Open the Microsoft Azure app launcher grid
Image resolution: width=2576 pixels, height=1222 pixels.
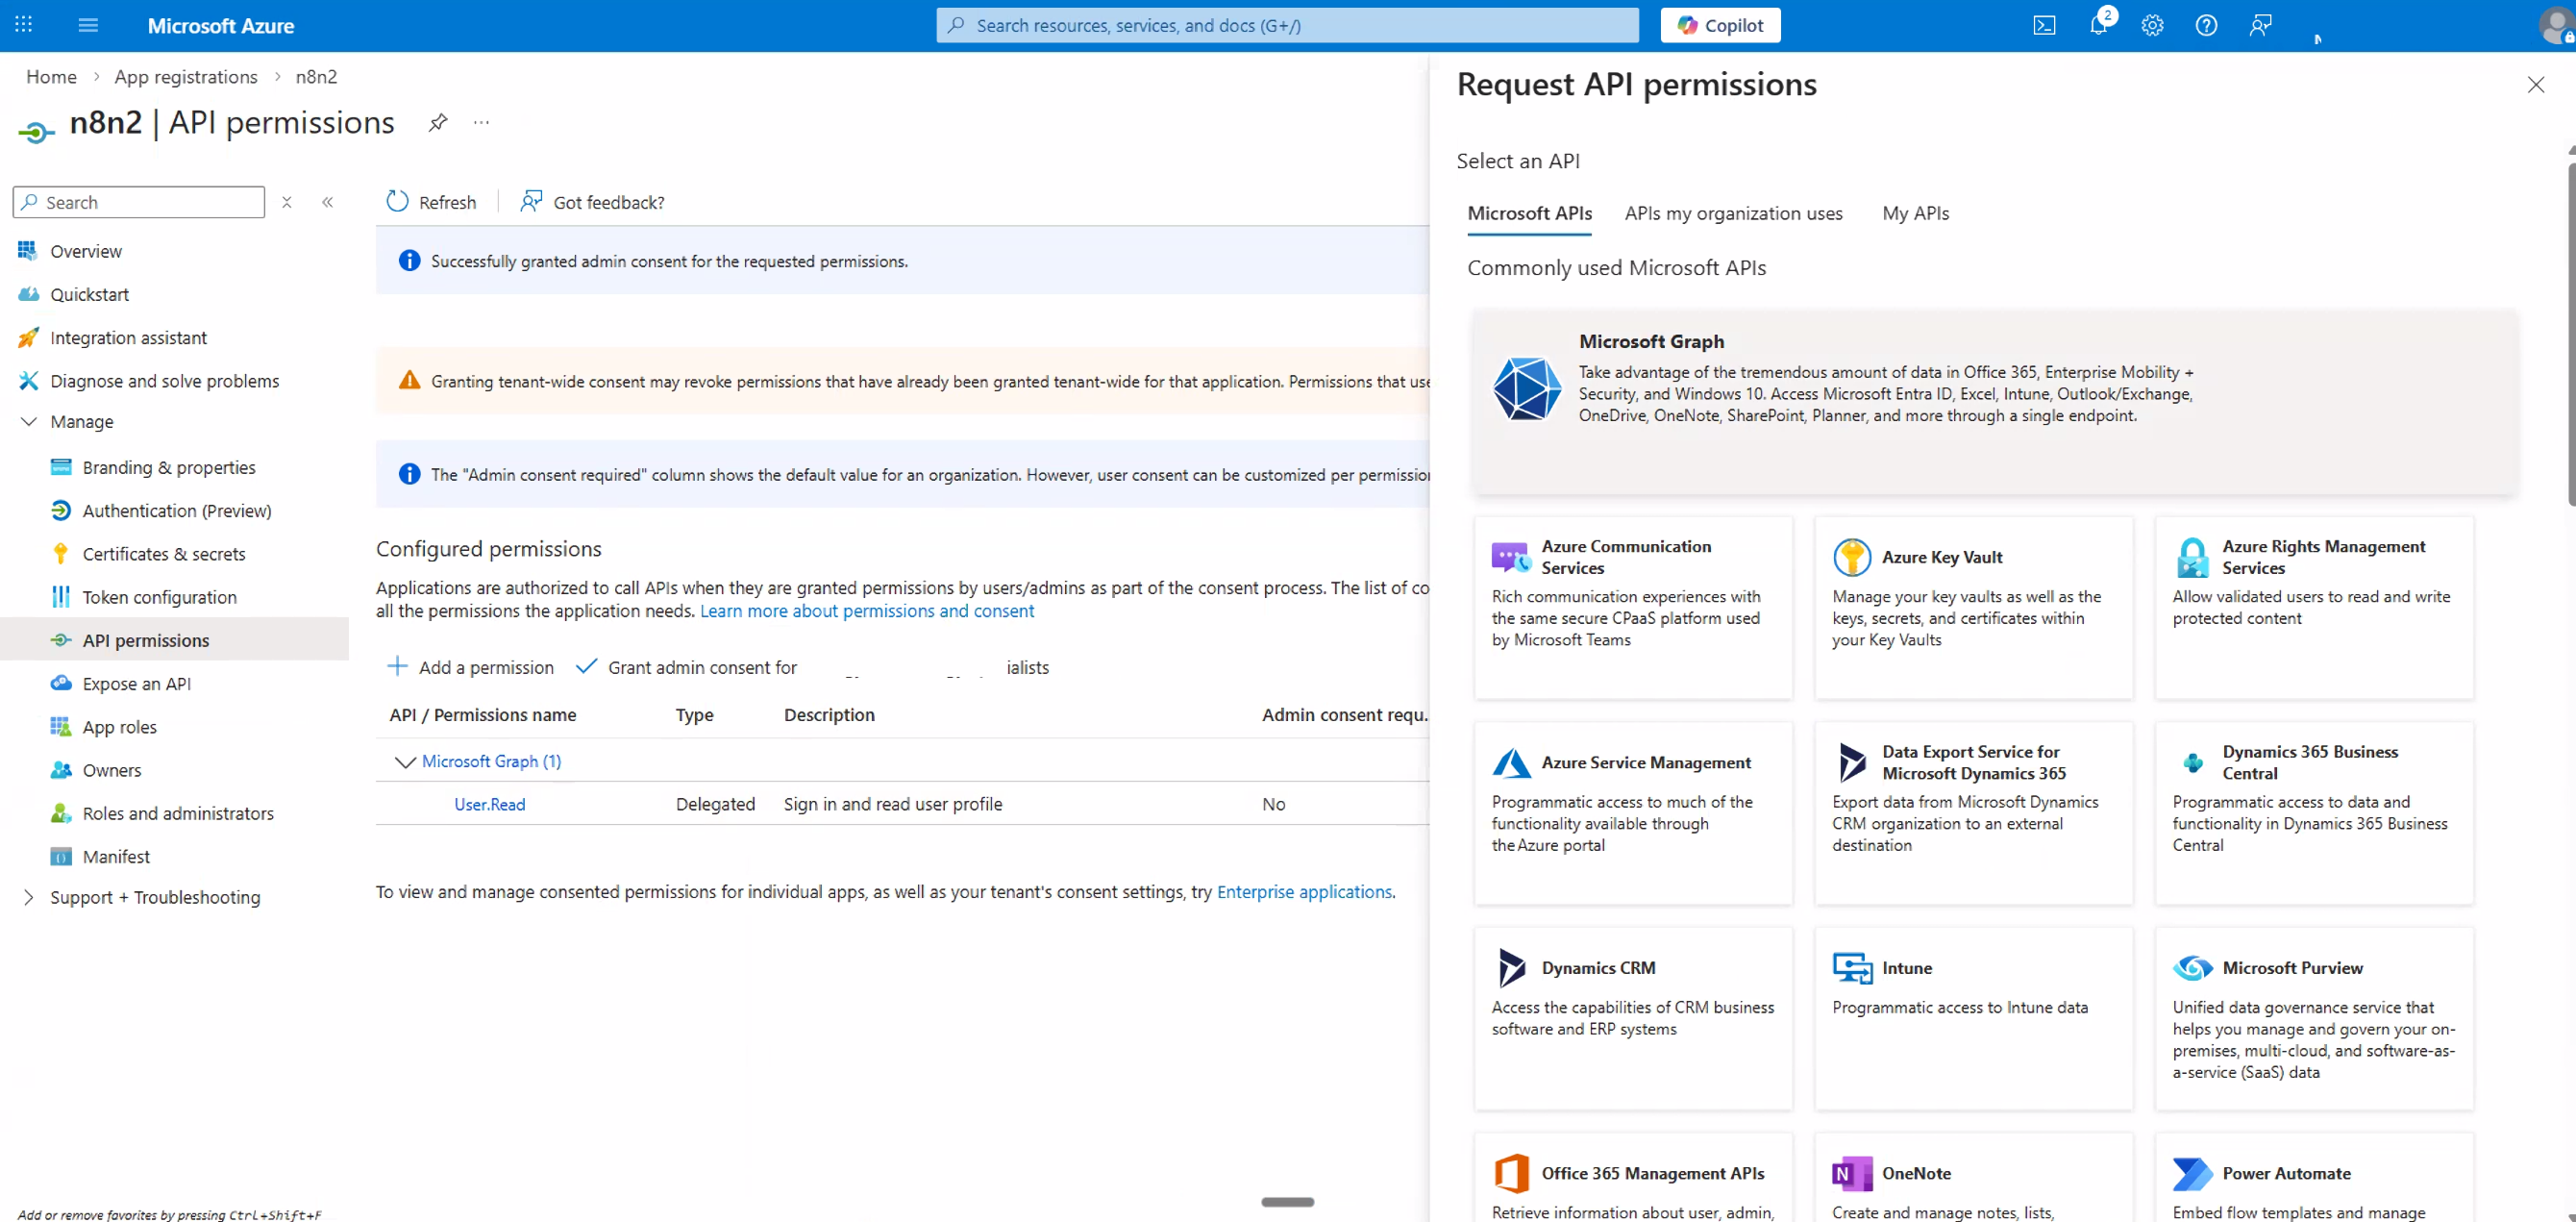(x=23, y=25)
